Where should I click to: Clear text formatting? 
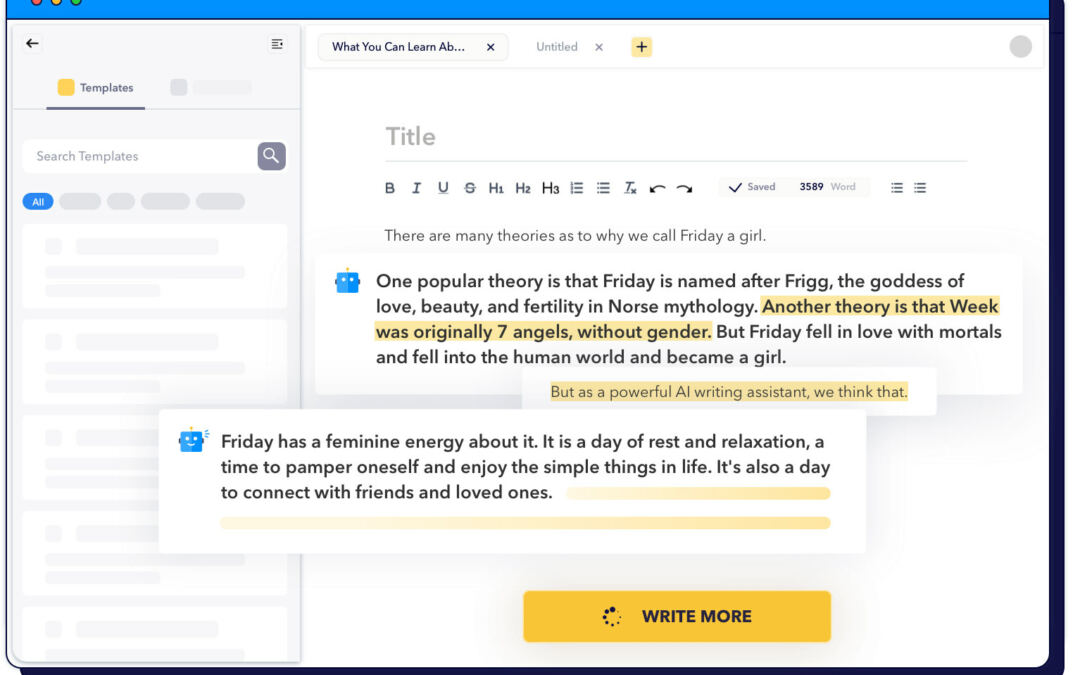click(630, 188)
